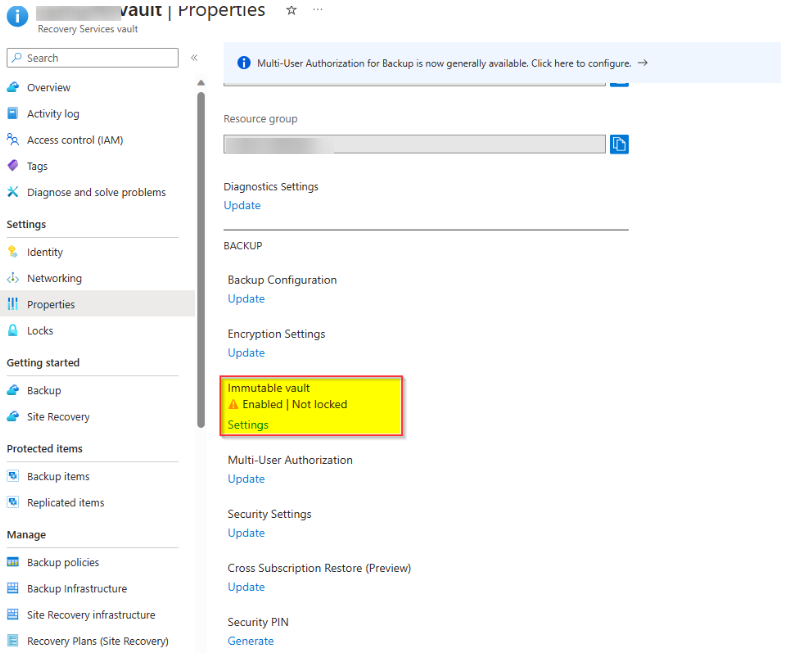Open the Locks menu item

click(40, 331)
